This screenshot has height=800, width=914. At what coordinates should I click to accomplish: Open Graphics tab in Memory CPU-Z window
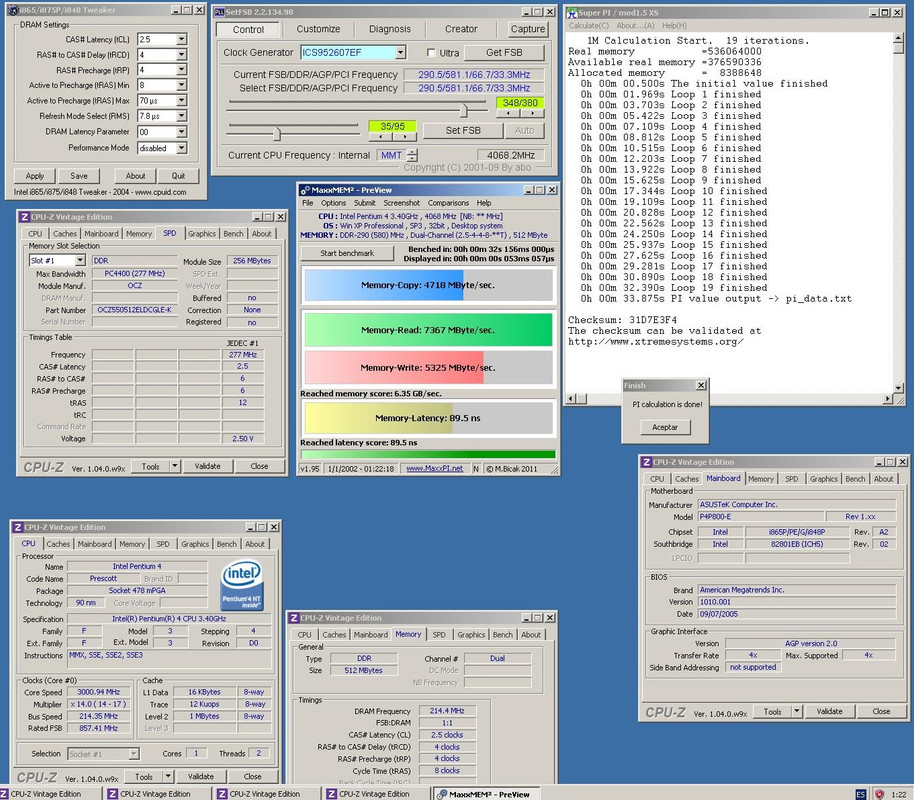471,634
